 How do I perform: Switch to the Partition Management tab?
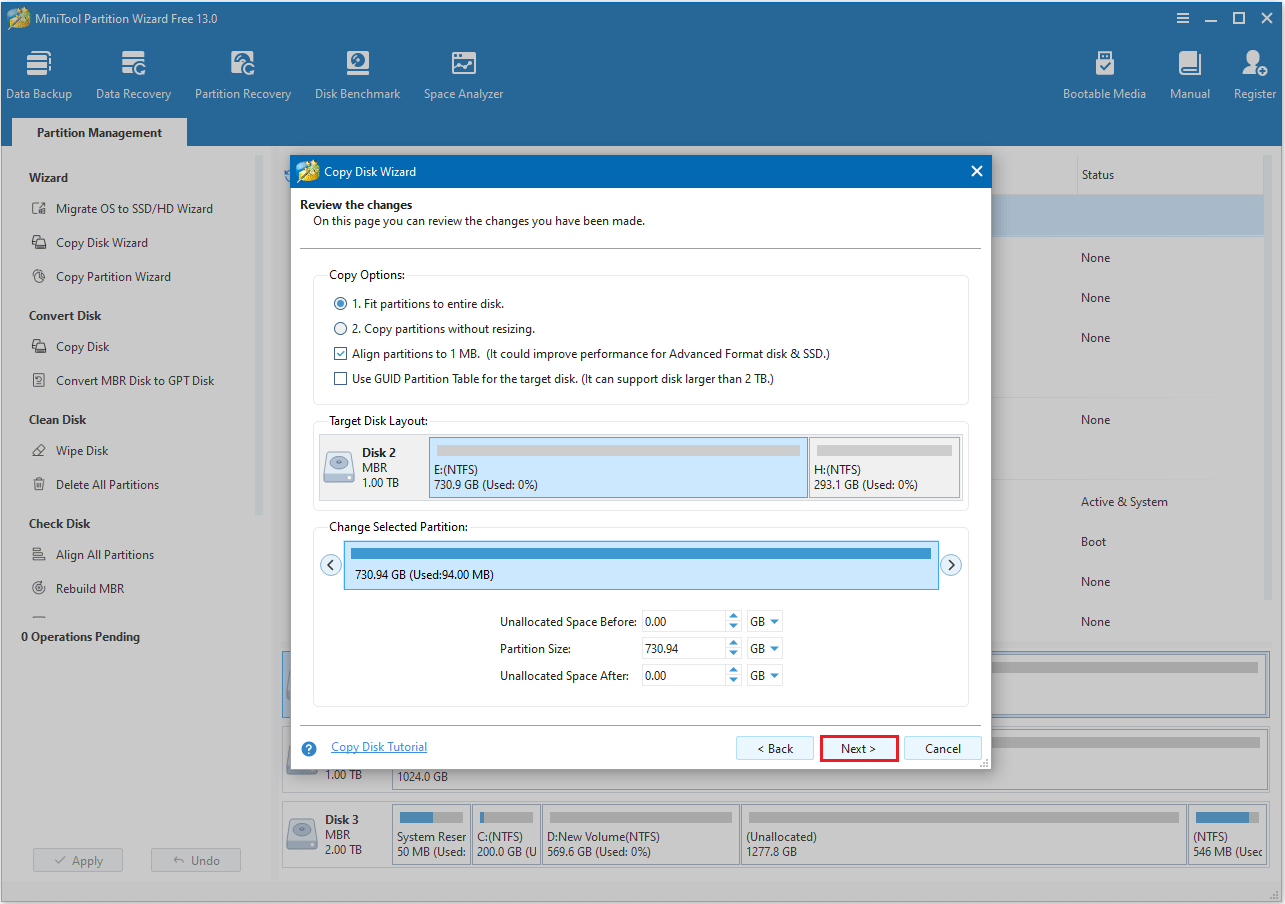pyautogui.click(x=98, y=132)
